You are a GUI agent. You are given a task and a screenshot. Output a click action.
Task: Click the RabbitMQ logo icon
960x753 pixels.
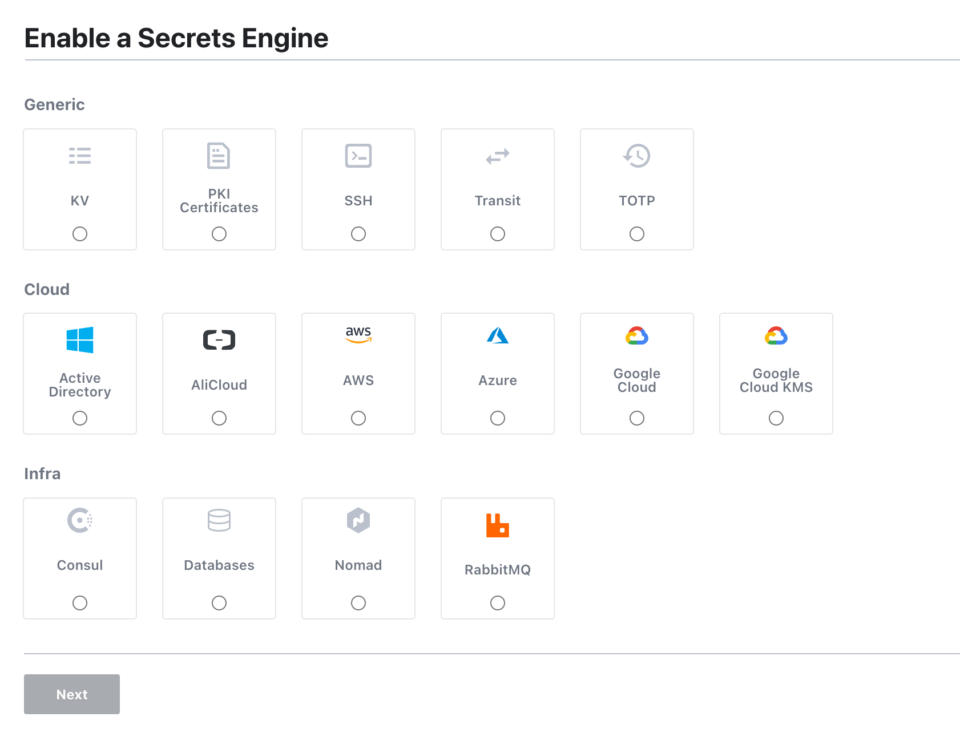pos(497,520)
